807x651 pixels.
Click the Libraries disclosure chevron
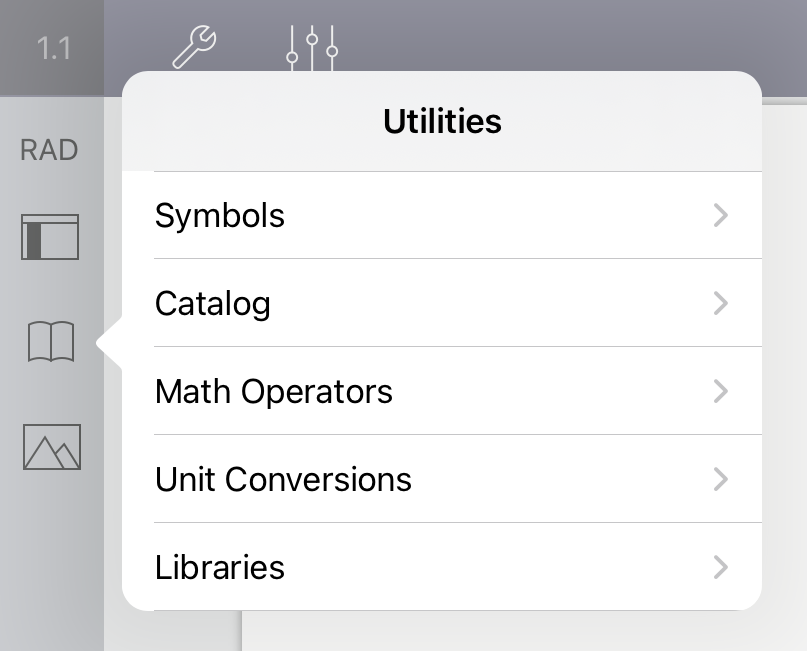[720, 567]
